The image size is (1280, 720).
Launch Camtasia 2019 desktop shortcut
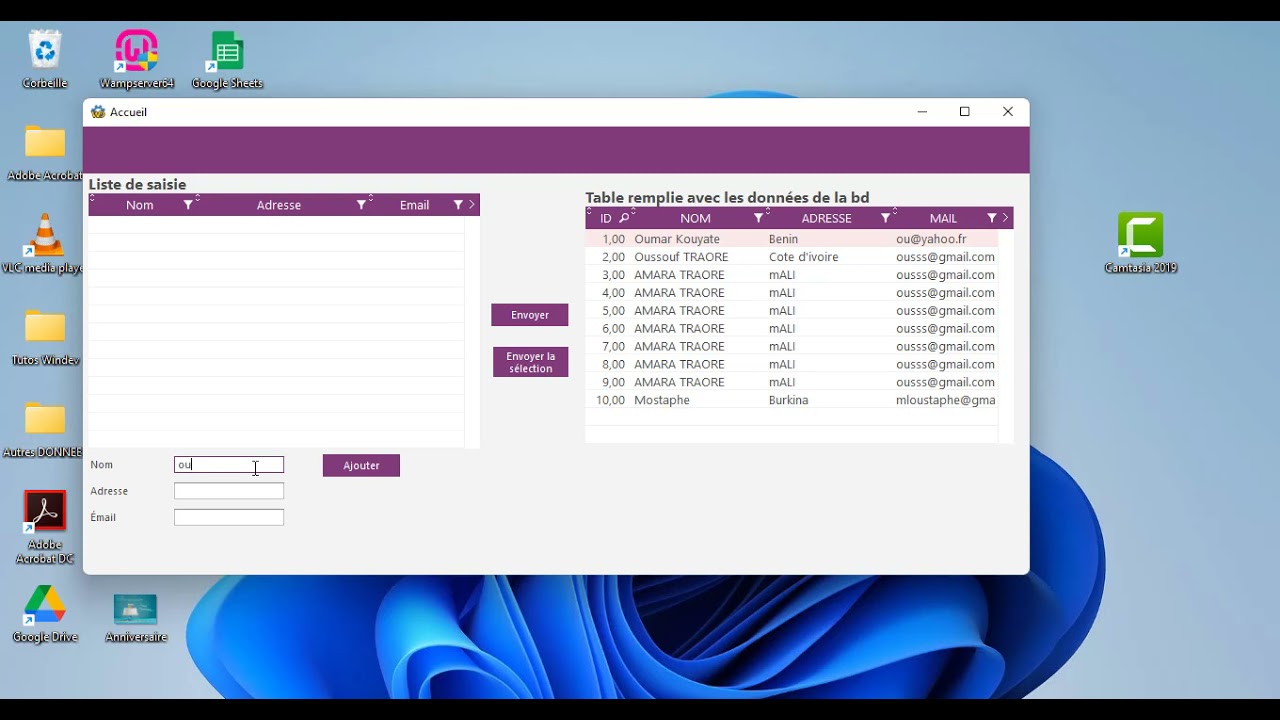[x=1141, y=243]
